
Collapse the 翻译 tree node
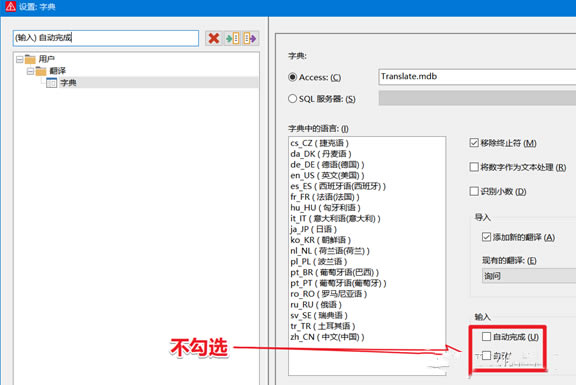tap(30, 71)
